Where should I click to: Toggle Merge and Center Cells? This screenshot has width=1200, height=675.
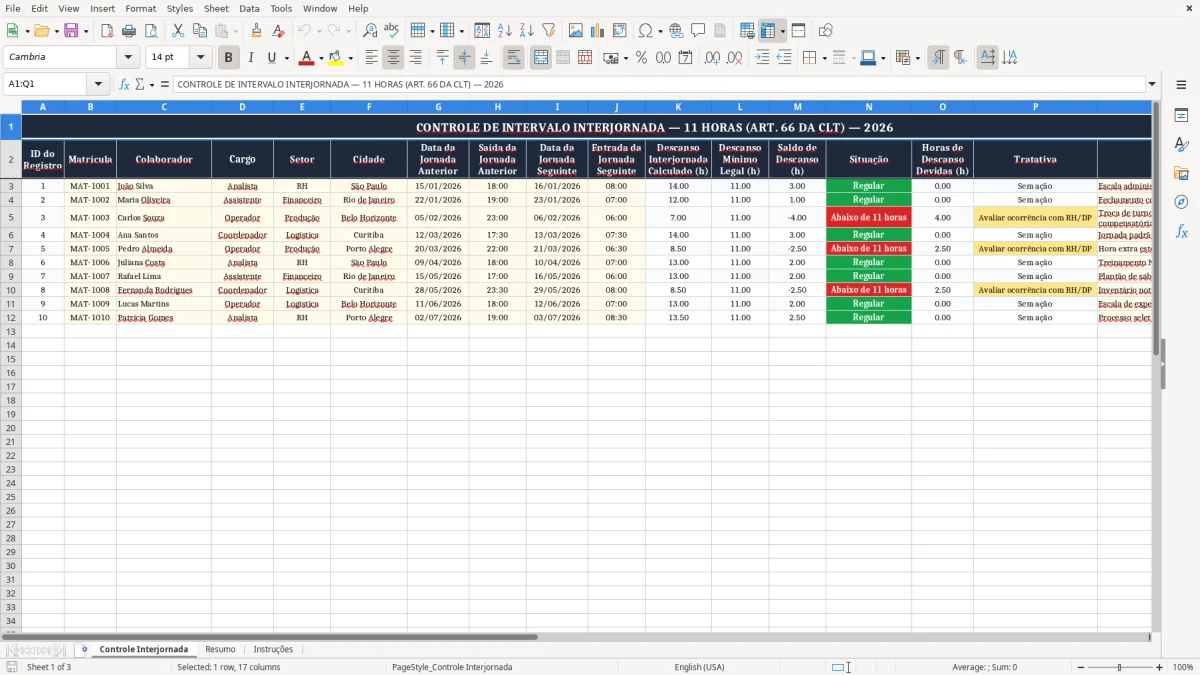pos(541,58)
